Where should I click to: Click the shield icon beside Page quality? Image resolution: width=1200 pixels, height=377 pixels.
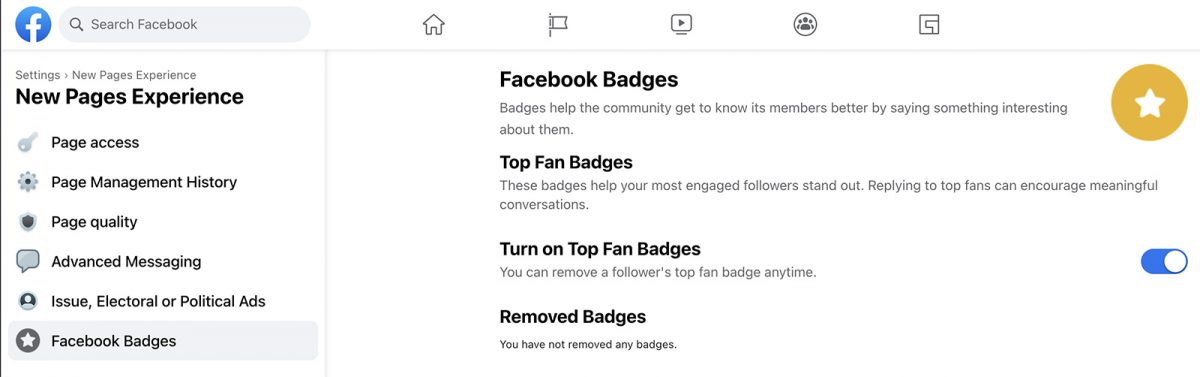point(28,222)
